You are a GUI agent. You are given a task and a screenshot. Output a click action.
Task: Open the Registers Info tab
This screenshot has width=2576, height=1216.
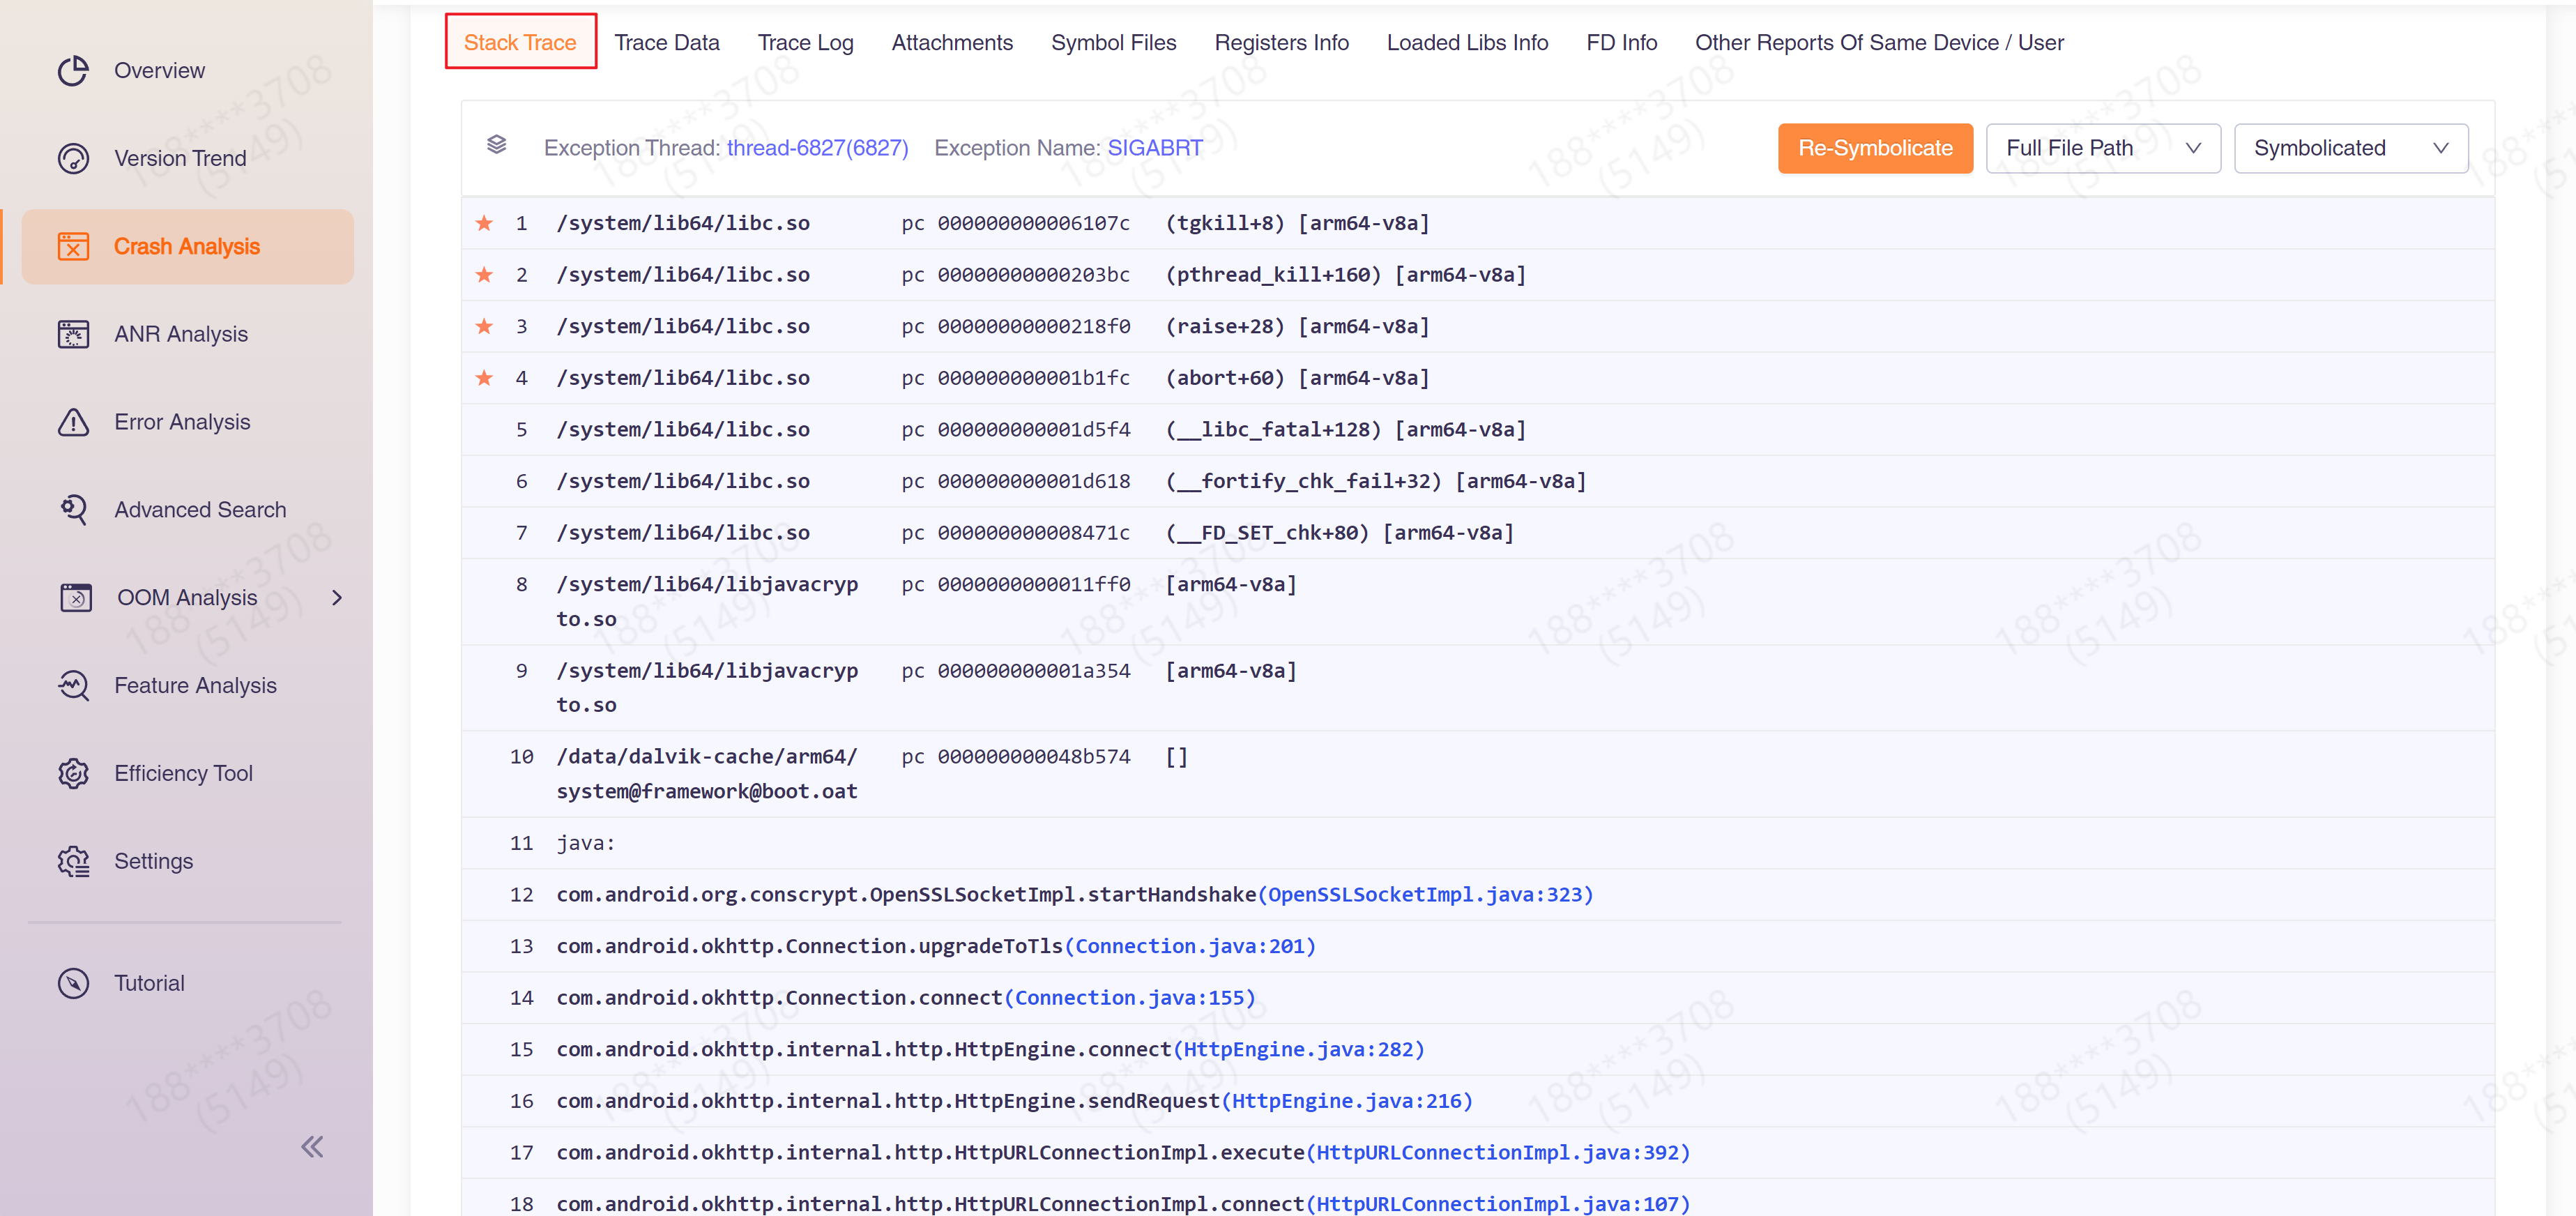pos(1281,43)
